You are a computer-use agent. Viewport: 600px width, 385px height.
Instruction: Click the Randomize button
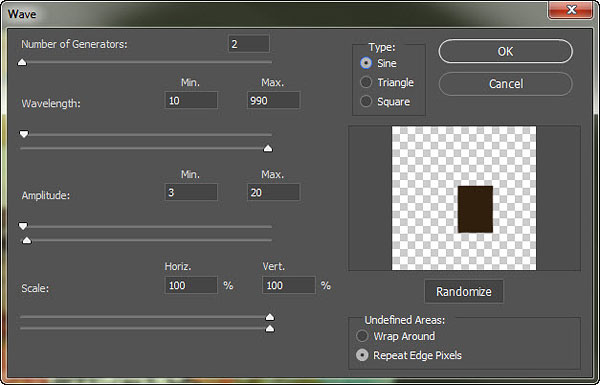[x=464, y=292]
